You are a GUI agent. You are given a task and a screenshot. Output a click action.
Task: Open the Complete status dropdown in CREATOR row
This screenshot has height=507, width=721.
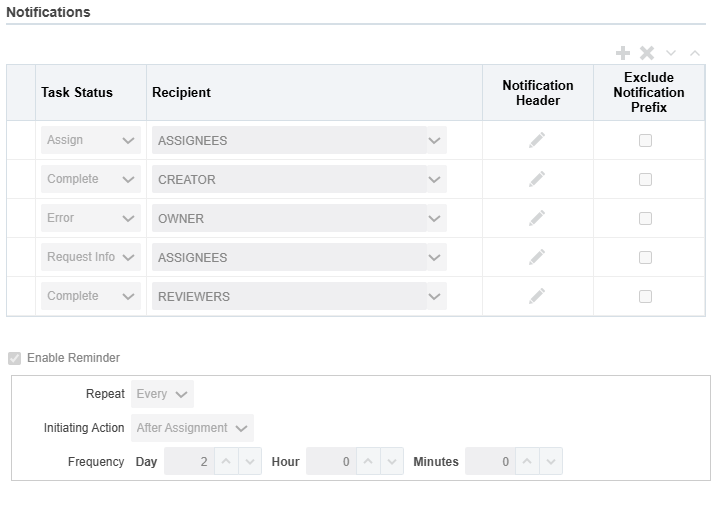tap(91, 179)
